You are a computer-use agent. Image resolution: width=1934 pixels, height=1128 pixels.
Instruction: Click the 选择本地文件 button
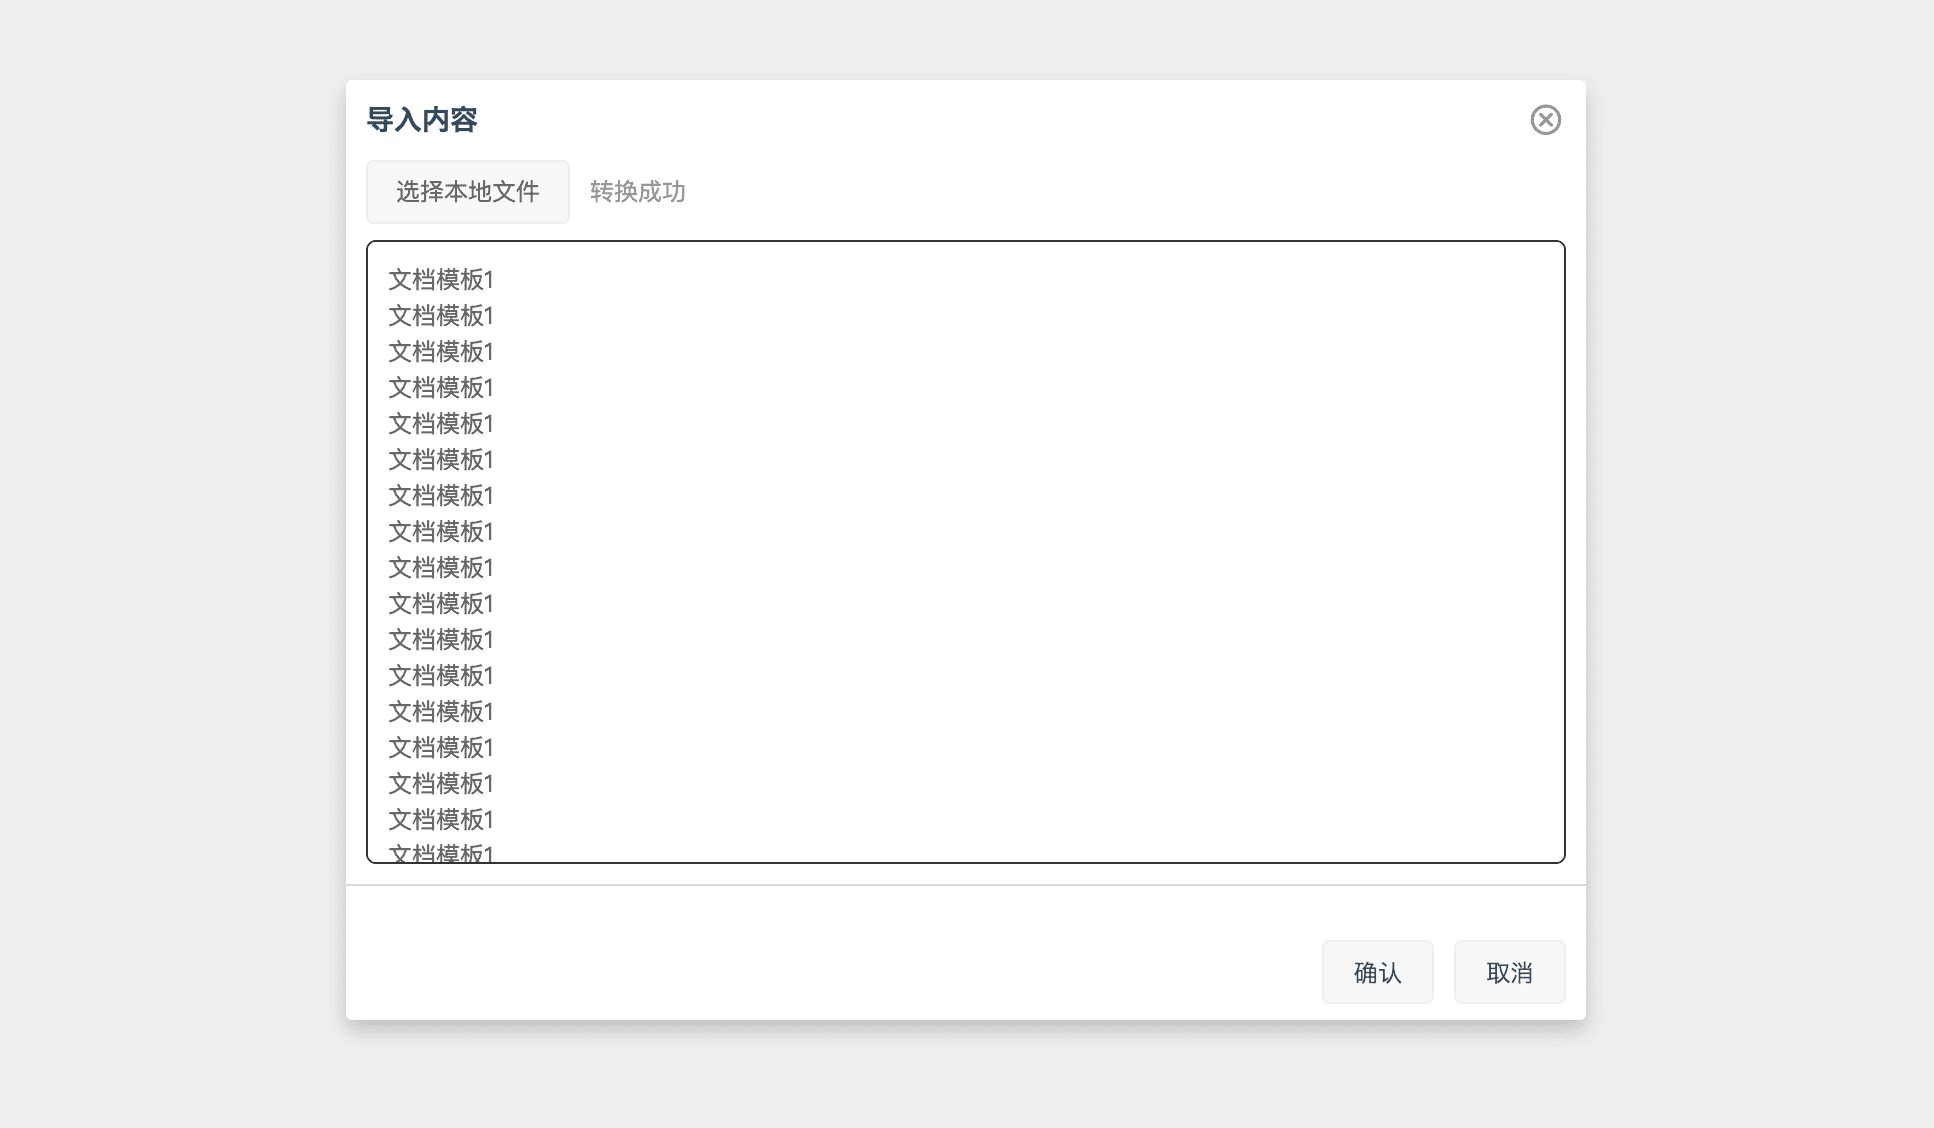[x=467, y=192]
